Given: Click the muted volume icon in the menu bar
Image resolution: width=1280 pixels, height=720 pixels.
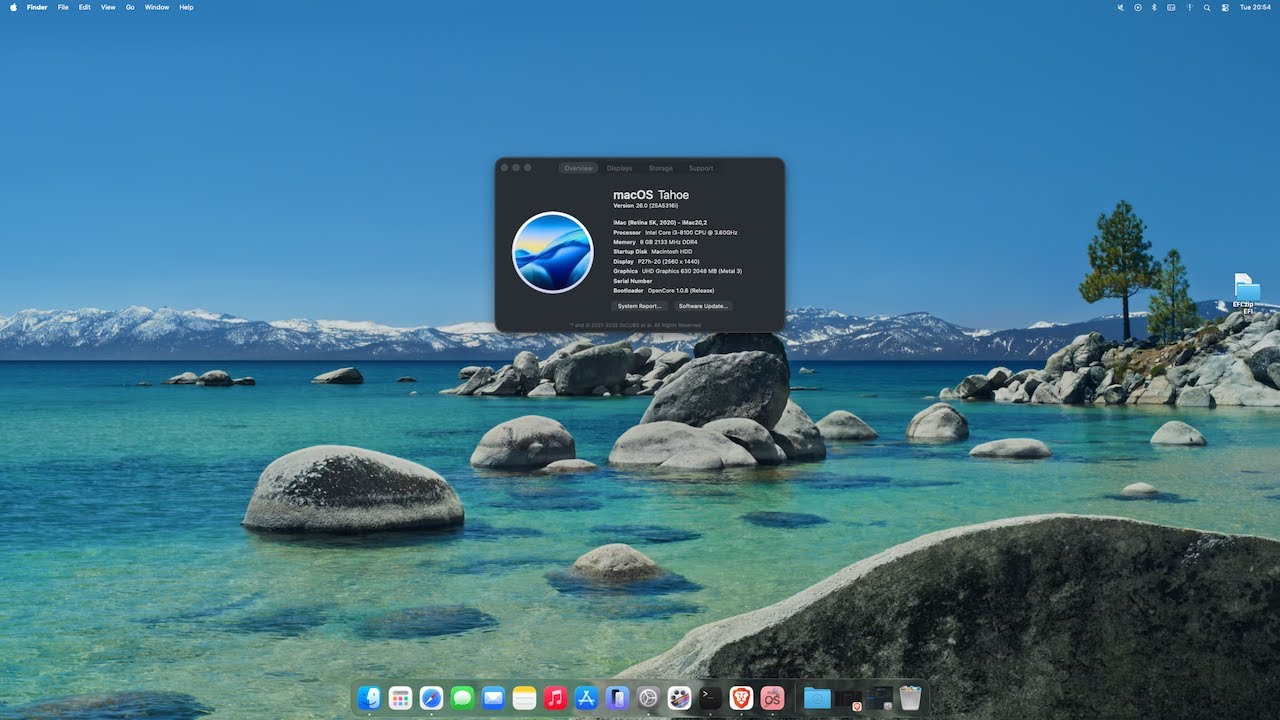Looking at the screenshot, I should pyautogui.click(x=1120, y=7).
